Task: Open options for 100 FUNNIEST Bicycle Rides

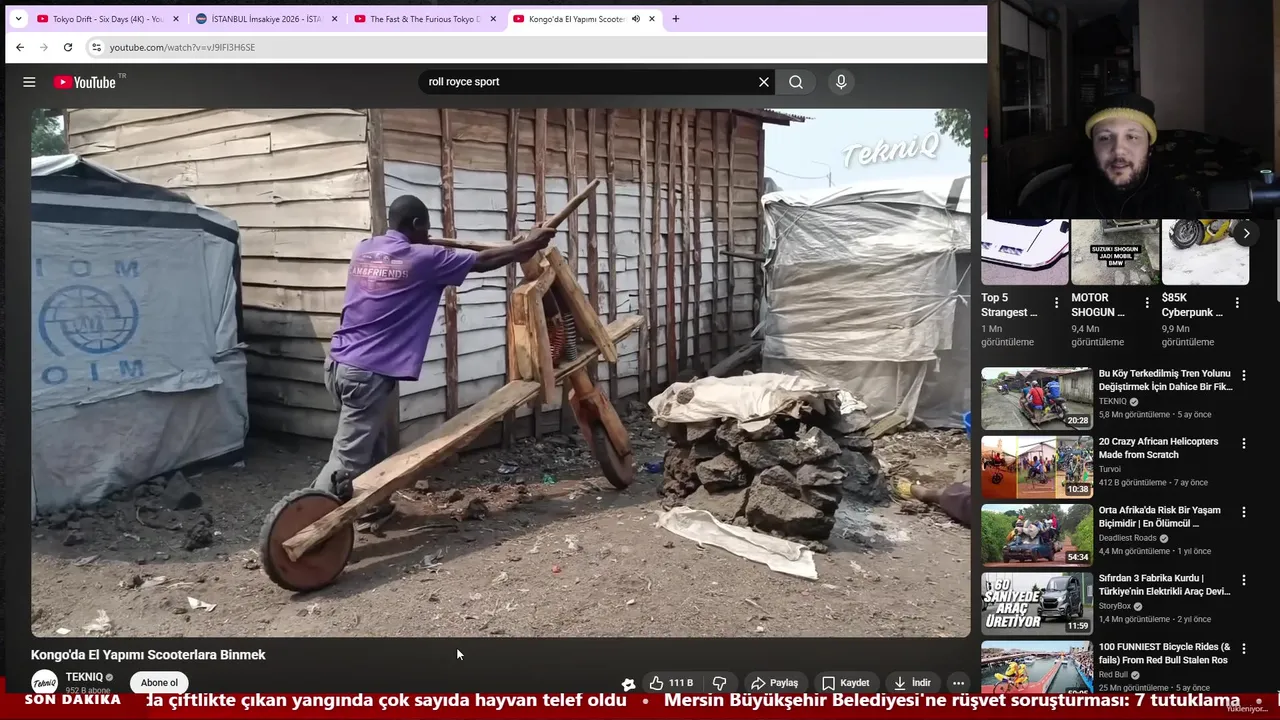Action: click(x=1244, y=649)
